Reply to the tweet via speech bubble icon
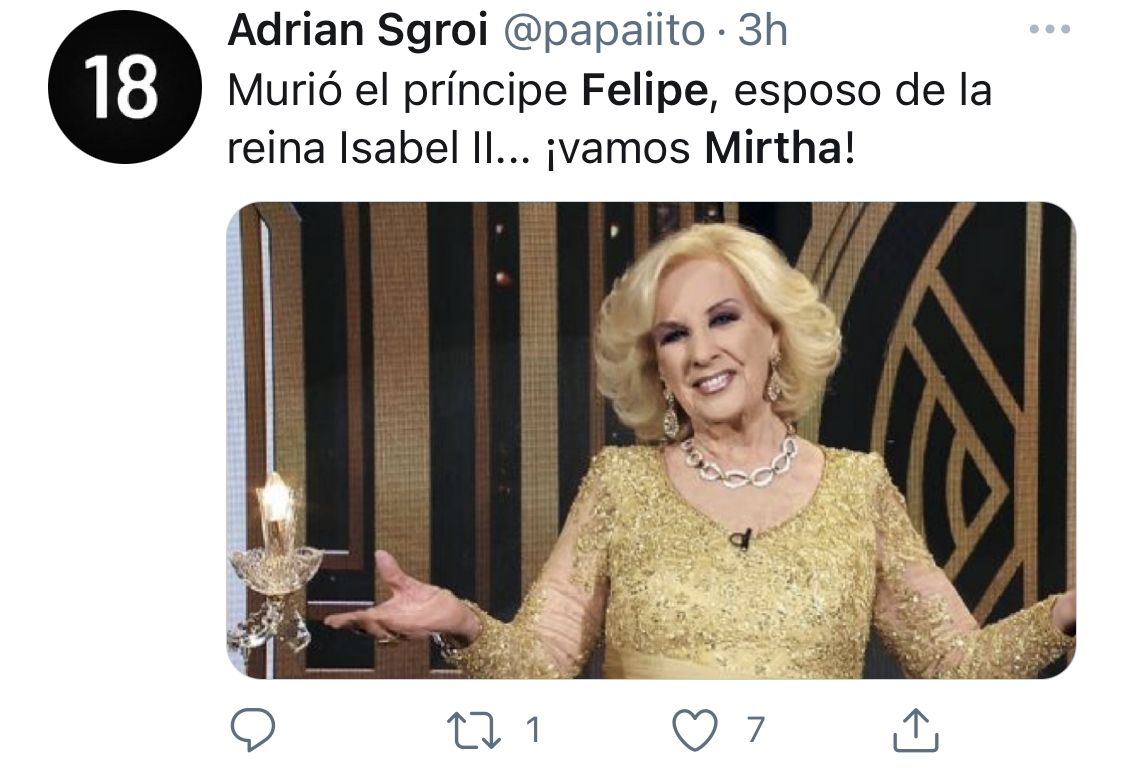This screenshot has width=1125, height=769. [x=253, y=730]
